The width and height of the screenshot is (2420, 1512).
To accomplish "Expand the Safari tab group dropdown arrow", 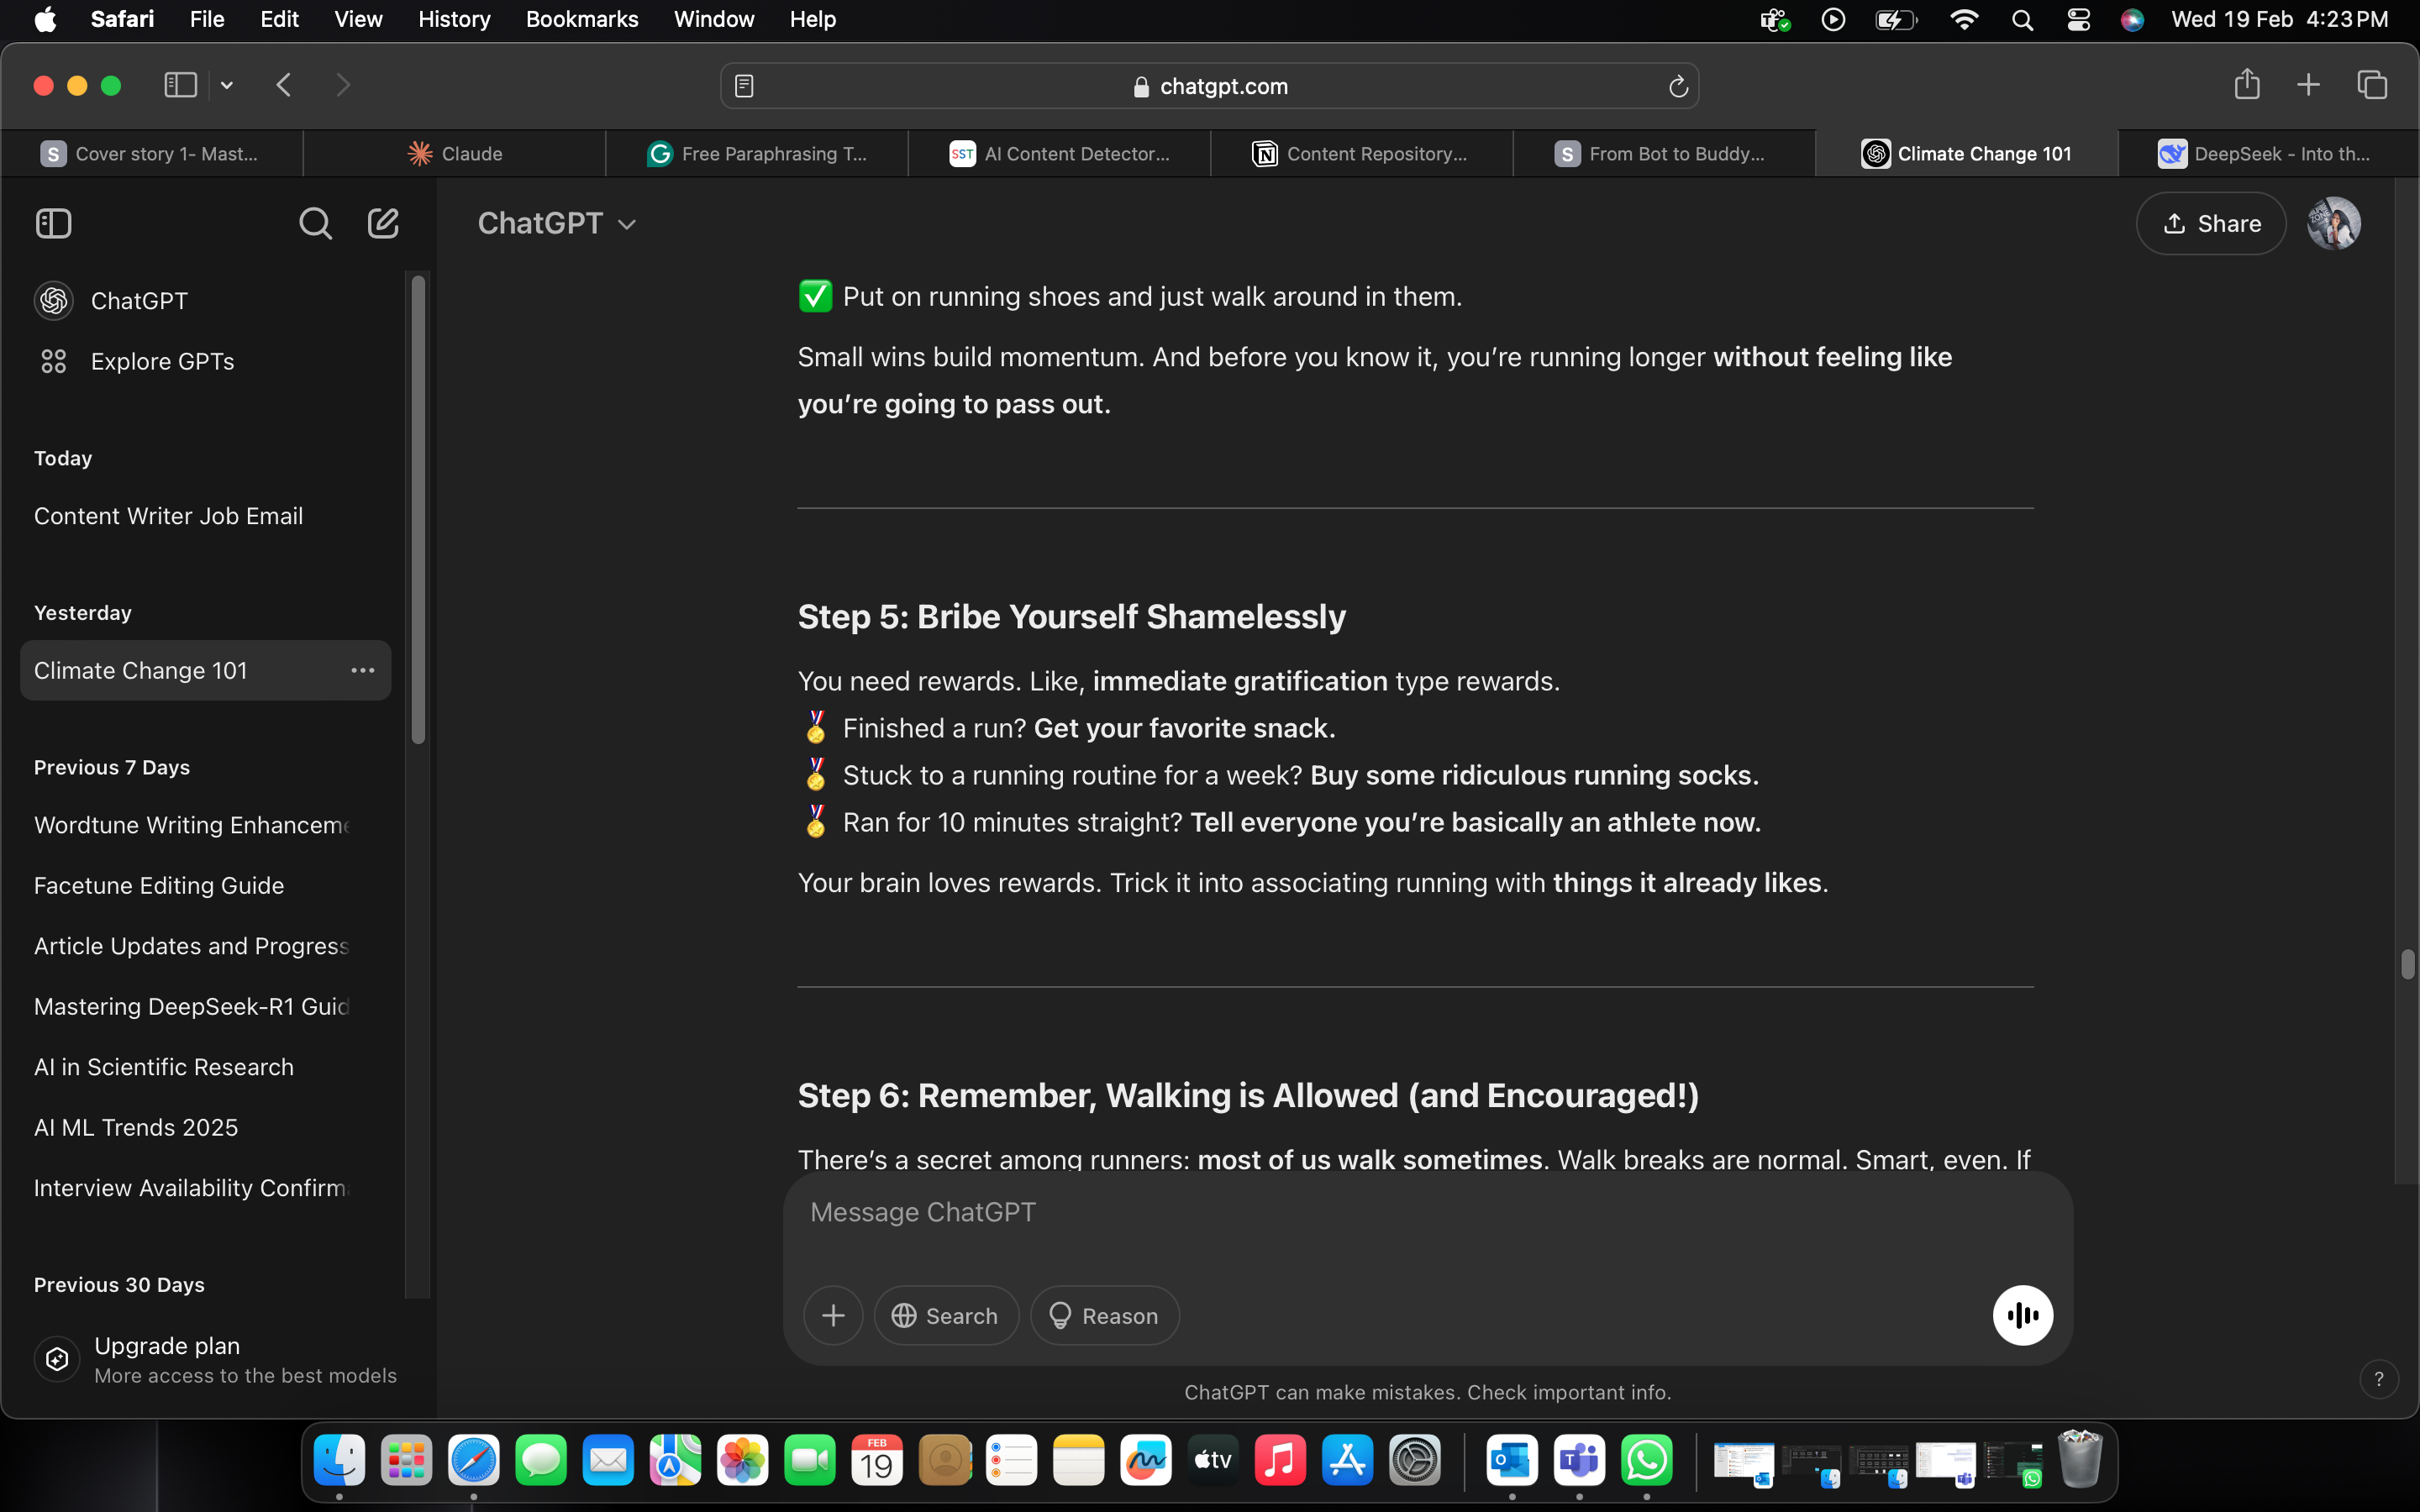I will pos(227,85).
